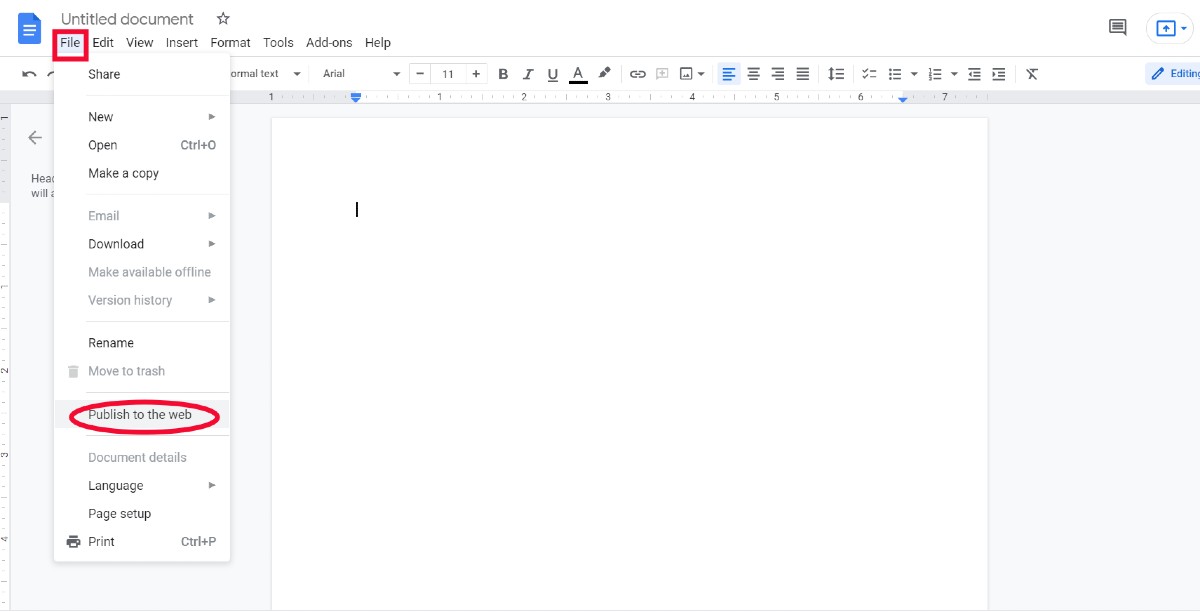Star the Untitled document
Screen dimensions: 1200x612
[x=222, y=18]
